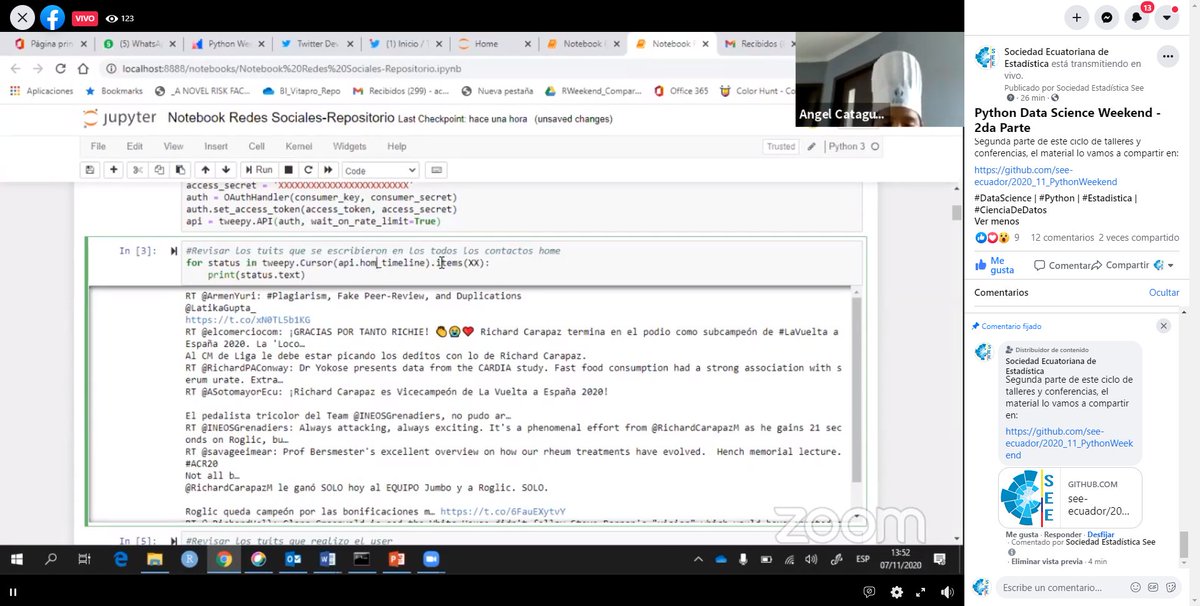Toggle the notebook Trusted indicator
Viewport: 1200px width, 606px height.
pyautogui.click(x=780, y=146)
